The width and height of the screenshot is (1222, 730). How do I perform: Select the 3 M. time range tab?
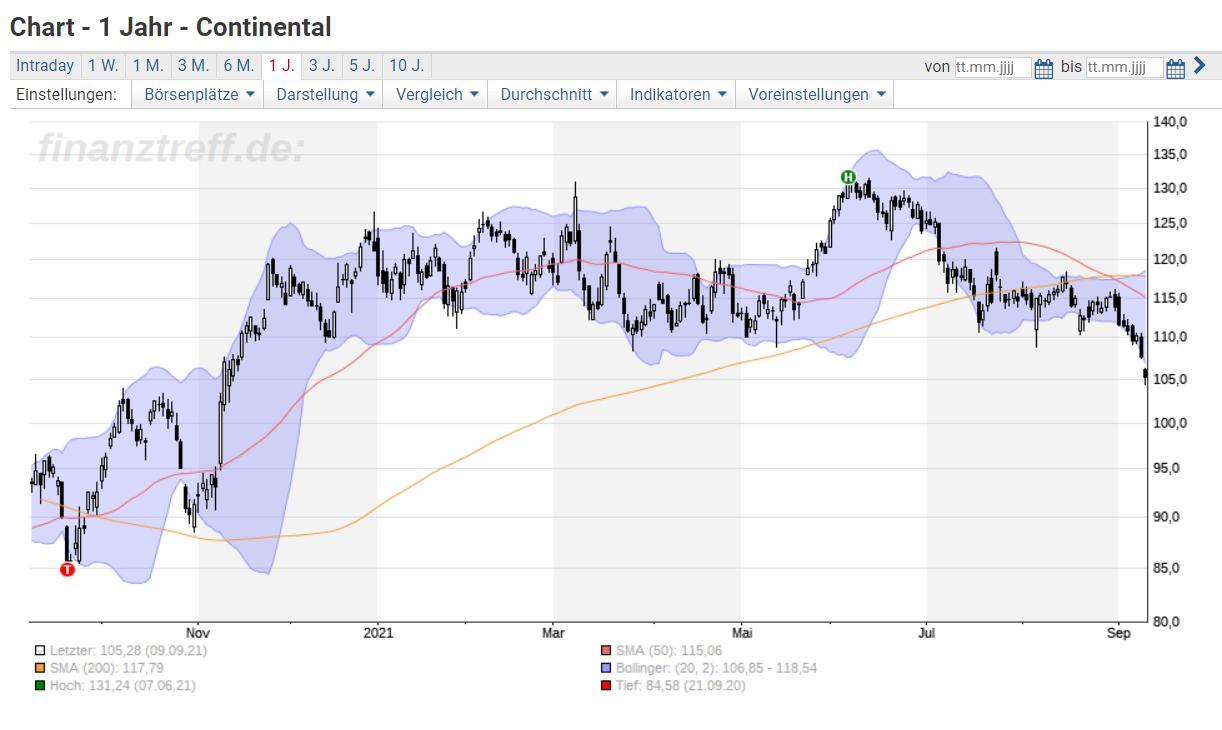tap(193, 66)
